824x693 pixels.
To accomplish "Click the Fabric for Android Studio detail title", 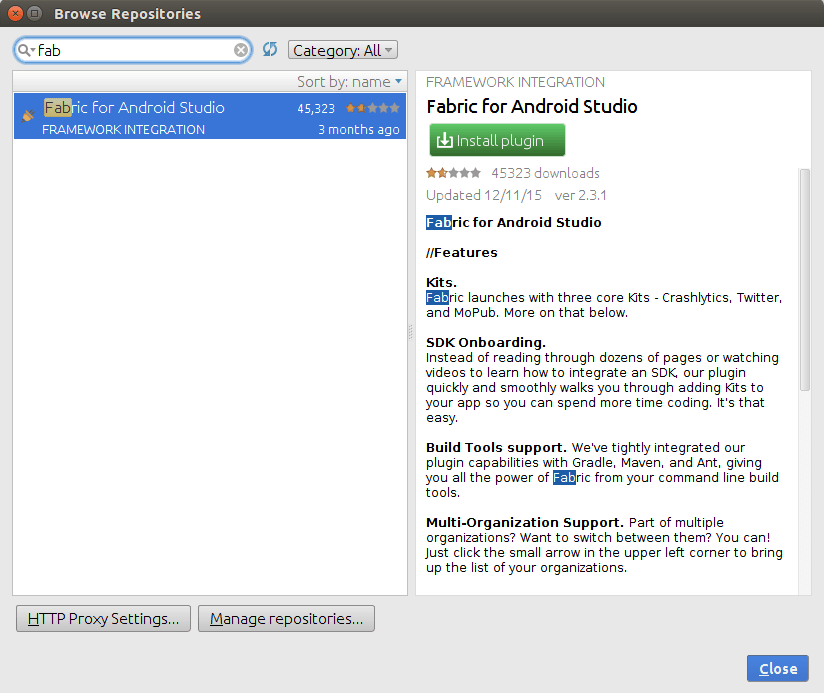I will 532,107.
